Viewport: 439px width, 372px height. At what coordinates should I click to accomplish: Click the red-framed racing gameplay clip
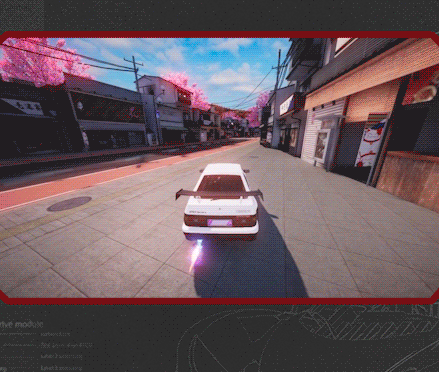pos(219,168)
